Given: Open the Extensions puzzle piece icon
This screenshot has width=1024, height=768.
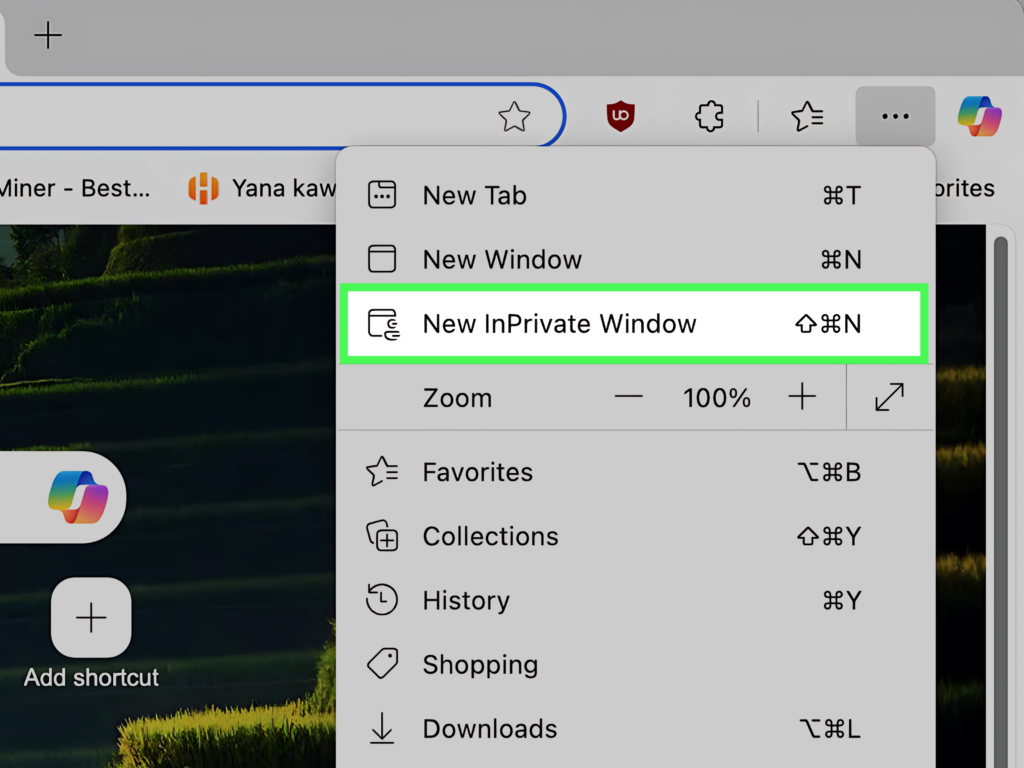Looking at the screenshot, I should coord(709,117).
